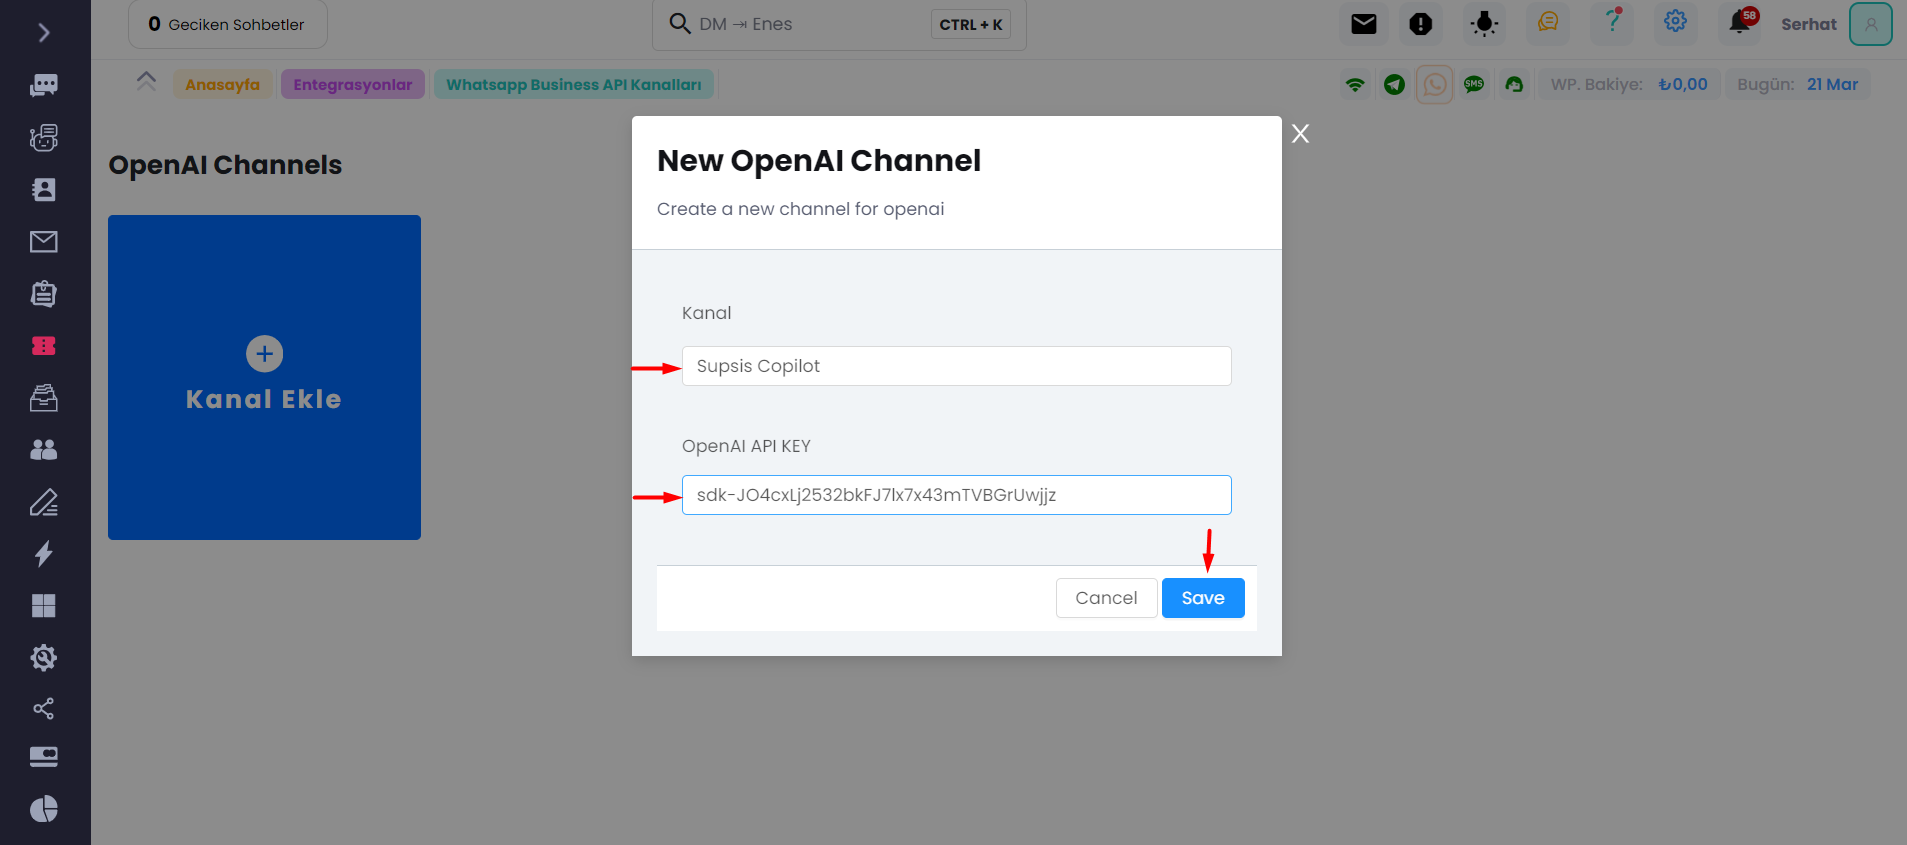Go to the Anasayfa breadcrumb
Image resolution: width=1907 pixels, height=845 pixels.
223,85
